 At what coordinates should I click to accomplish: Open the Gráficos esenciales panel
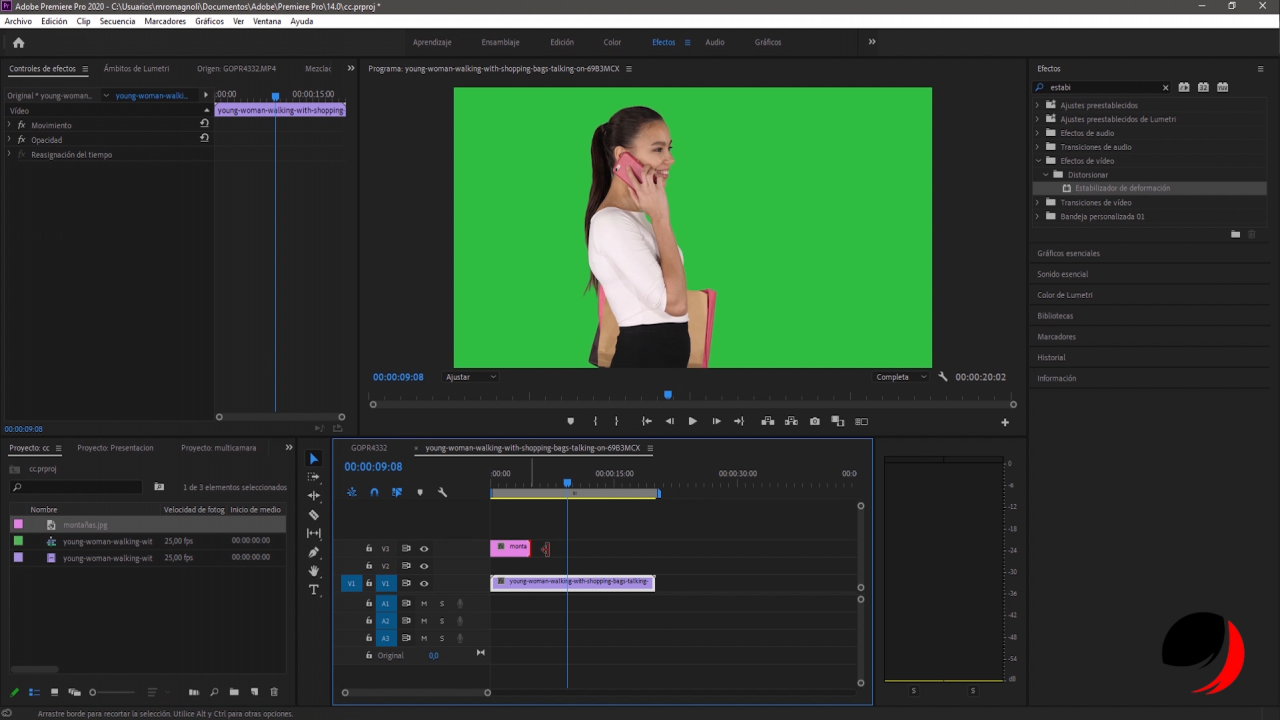coord(1068,253)
